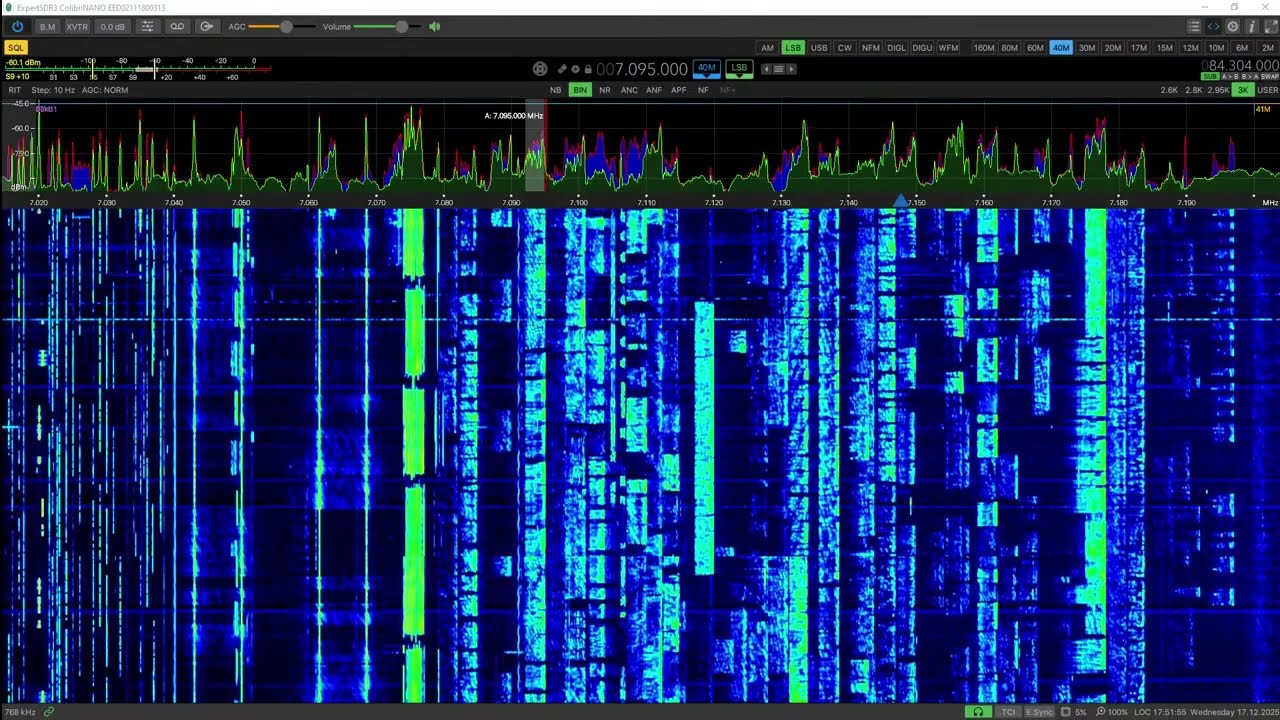Select WFM mode
1280x720 pixels.
tap(948, 48)
